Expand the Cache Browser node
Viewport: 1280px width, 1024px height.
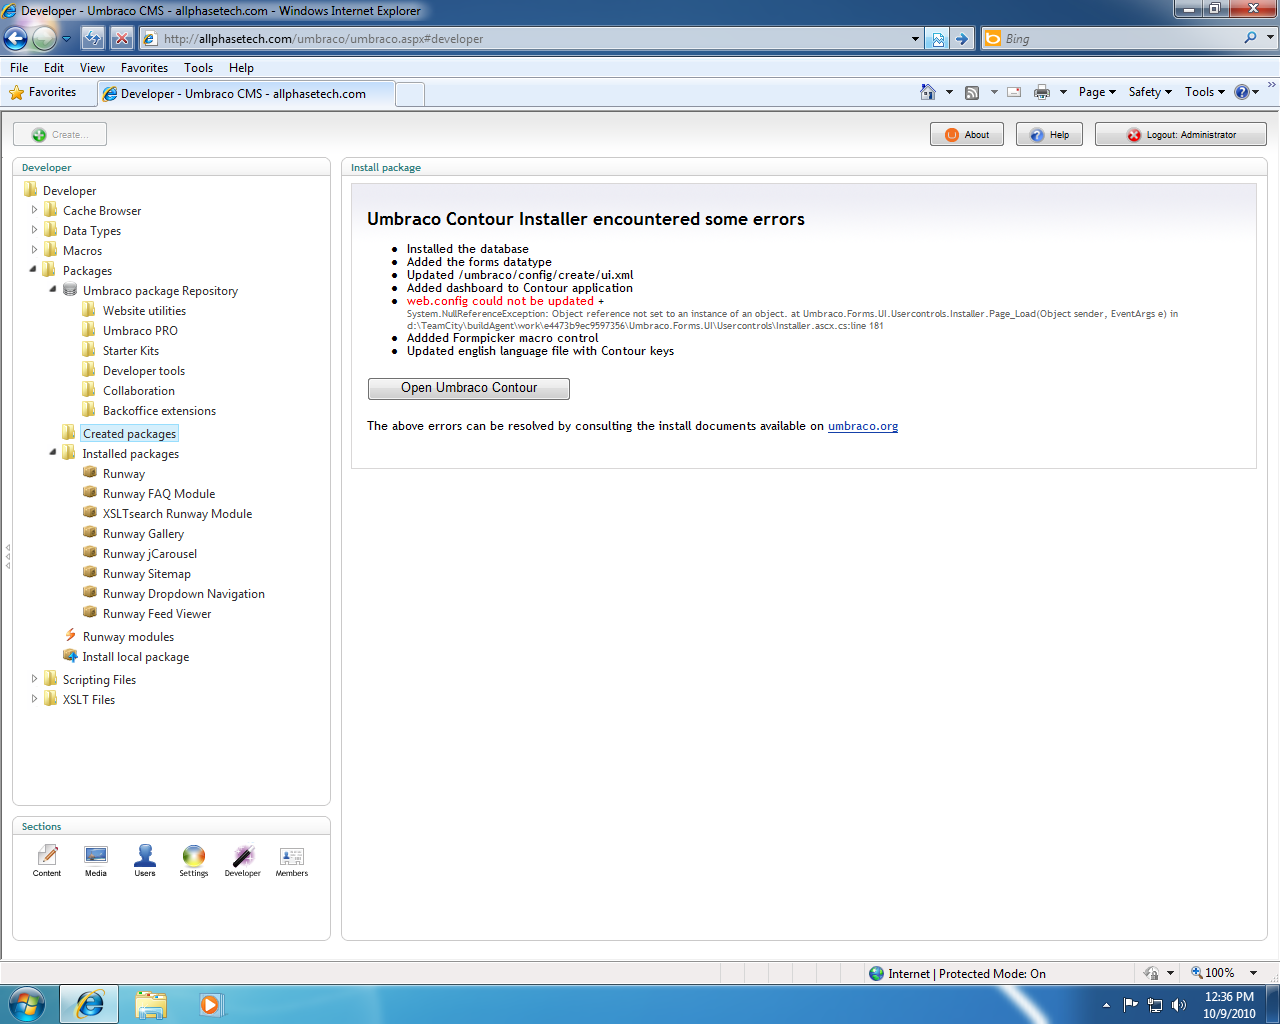point(34,210)
